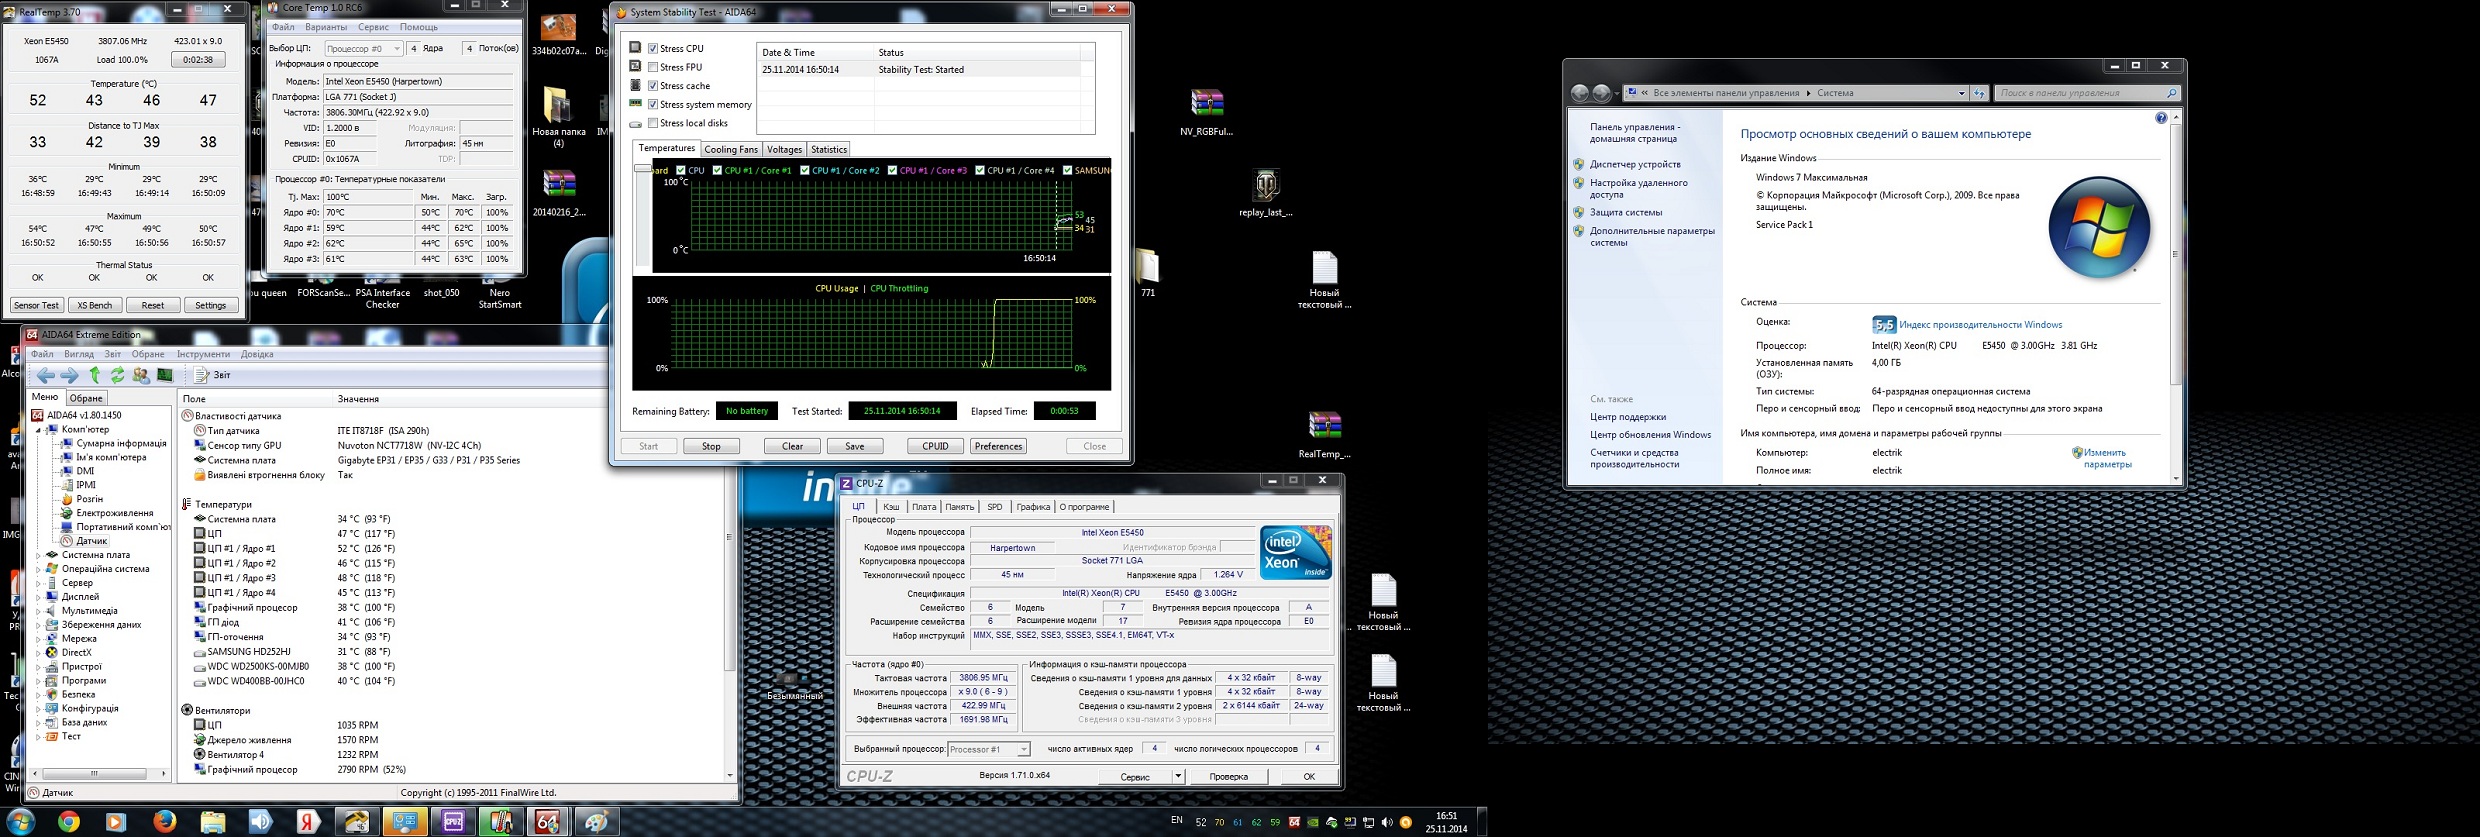Open Firefox from the taskbar

point(164,822)
